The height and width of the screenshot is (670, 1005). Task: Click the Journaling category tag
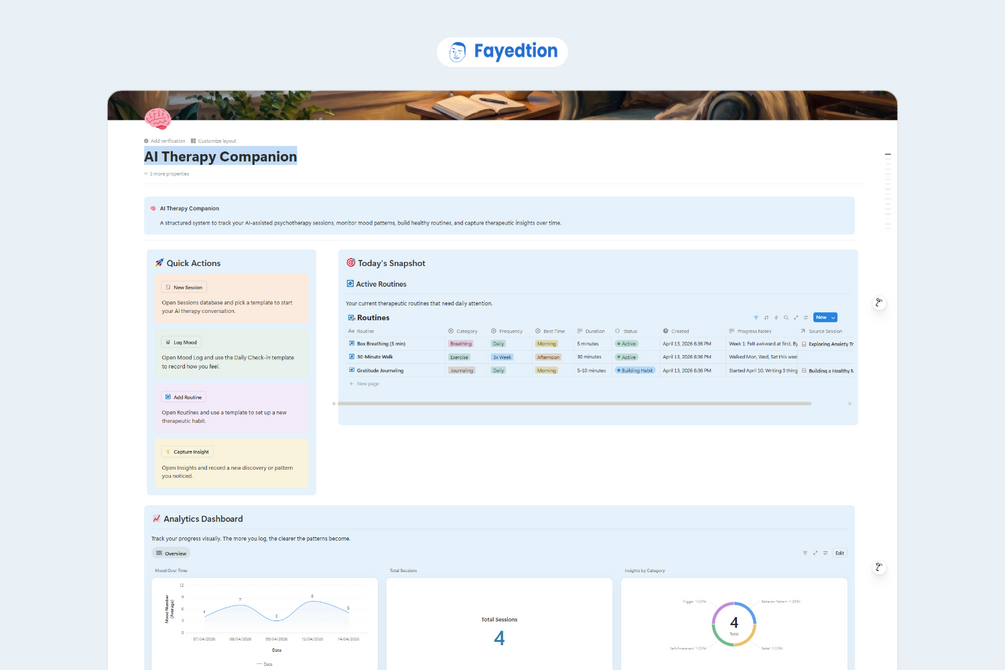(x=461, y=371)
